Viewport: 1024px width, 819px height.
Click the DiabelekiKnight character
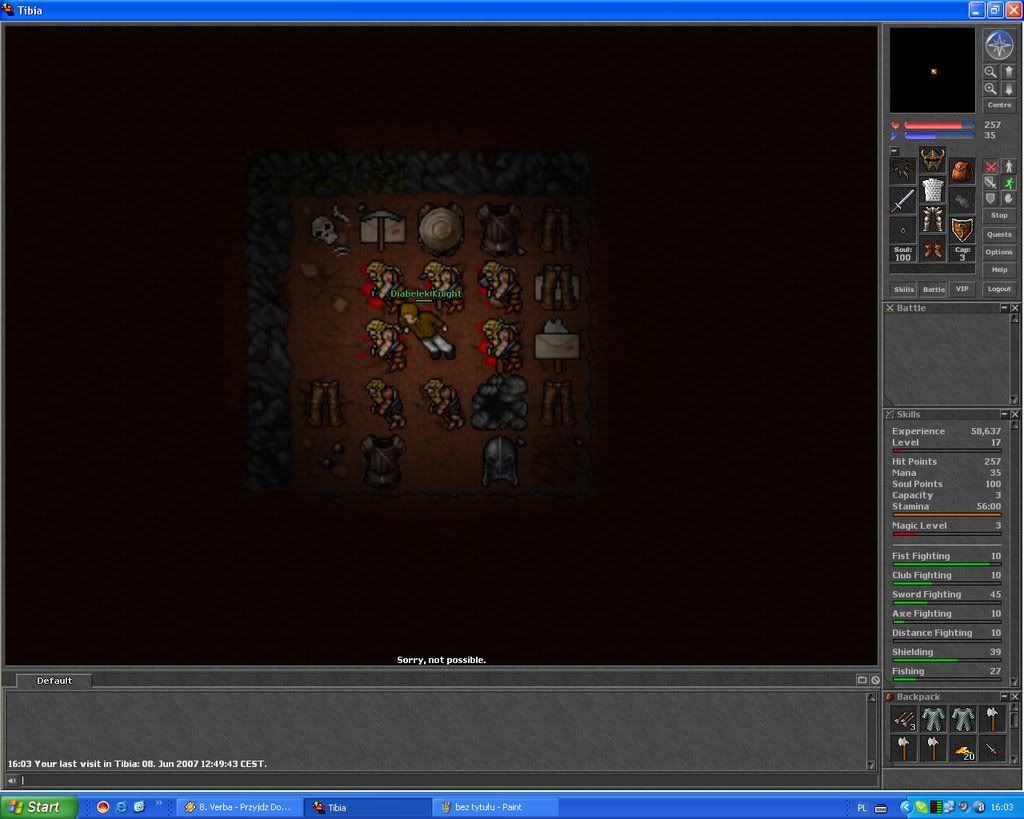[x=426, y=330]
